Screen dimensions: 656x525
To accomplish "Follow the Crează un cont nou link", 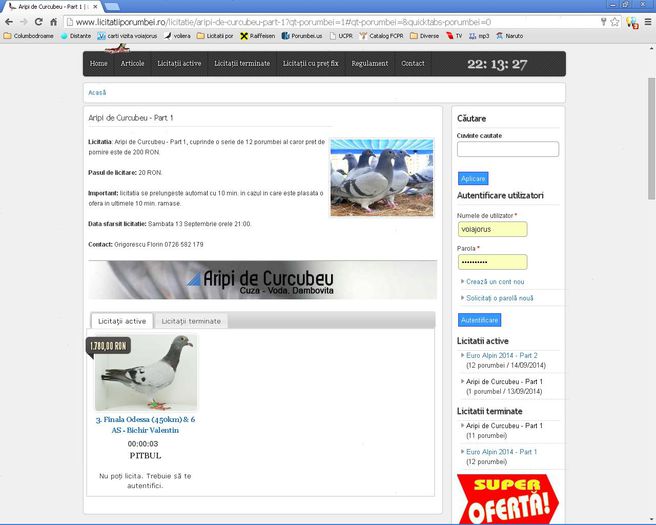I will (x=495, y=282).
